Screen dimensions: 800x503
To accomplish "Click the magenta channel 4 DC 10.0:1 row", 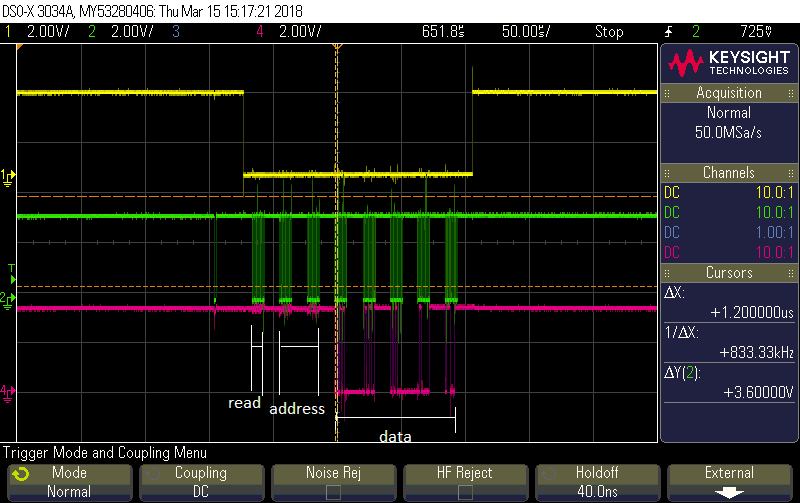I will point(729,253).
